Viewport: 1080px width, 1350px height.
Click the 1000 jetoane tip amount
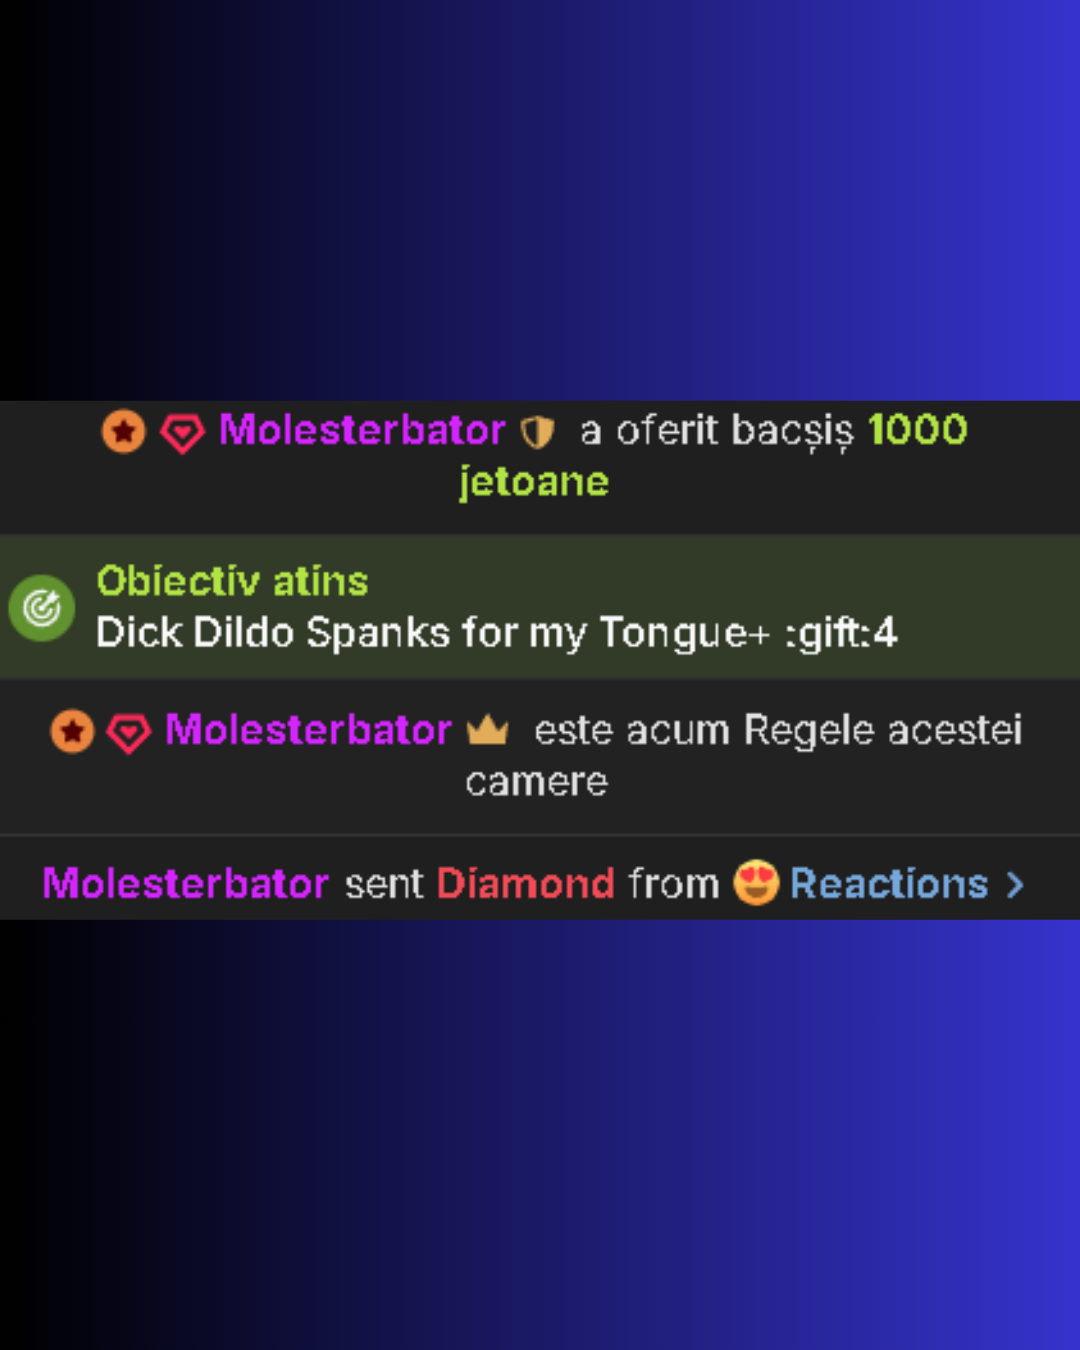point(714,456)
